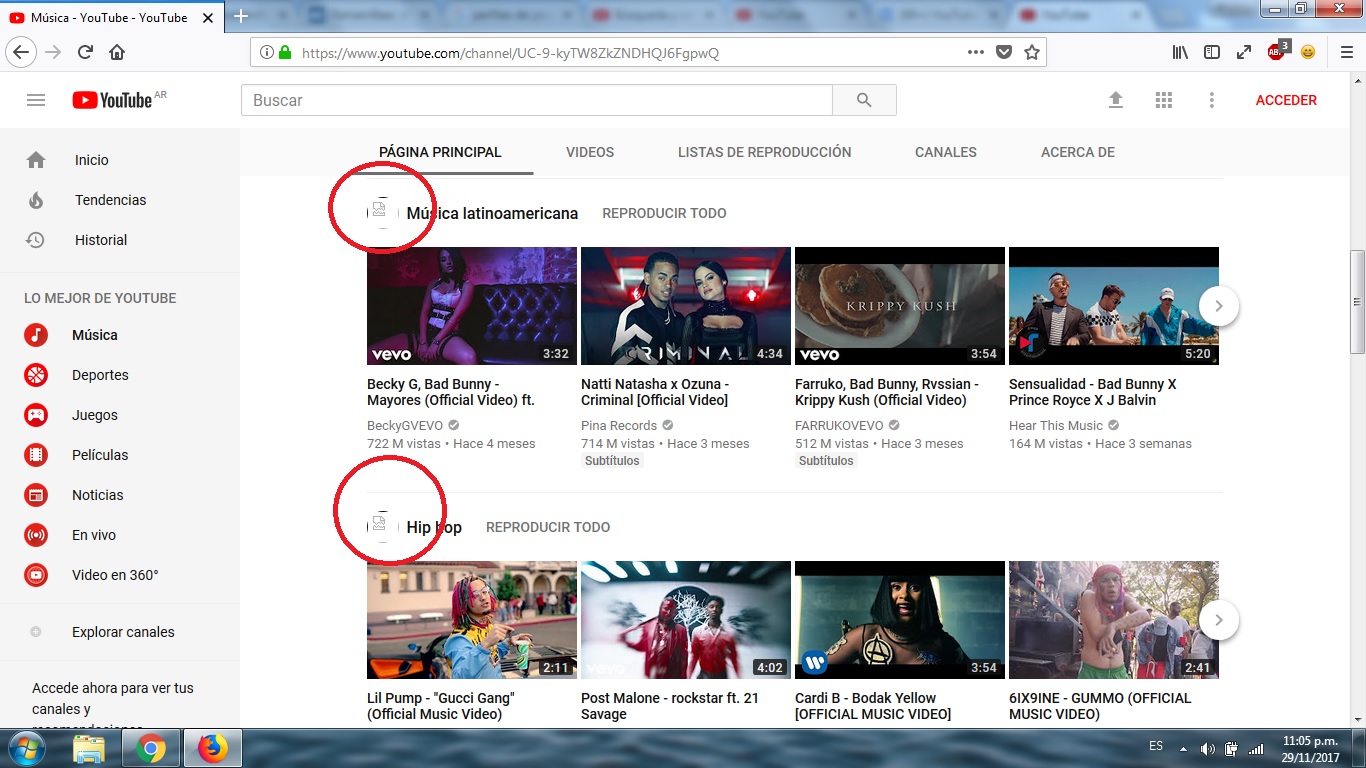Play the Post Malone rockstar thumbnail
The height and width of the screenshot is (768, 1366).
tap(686, 620)
